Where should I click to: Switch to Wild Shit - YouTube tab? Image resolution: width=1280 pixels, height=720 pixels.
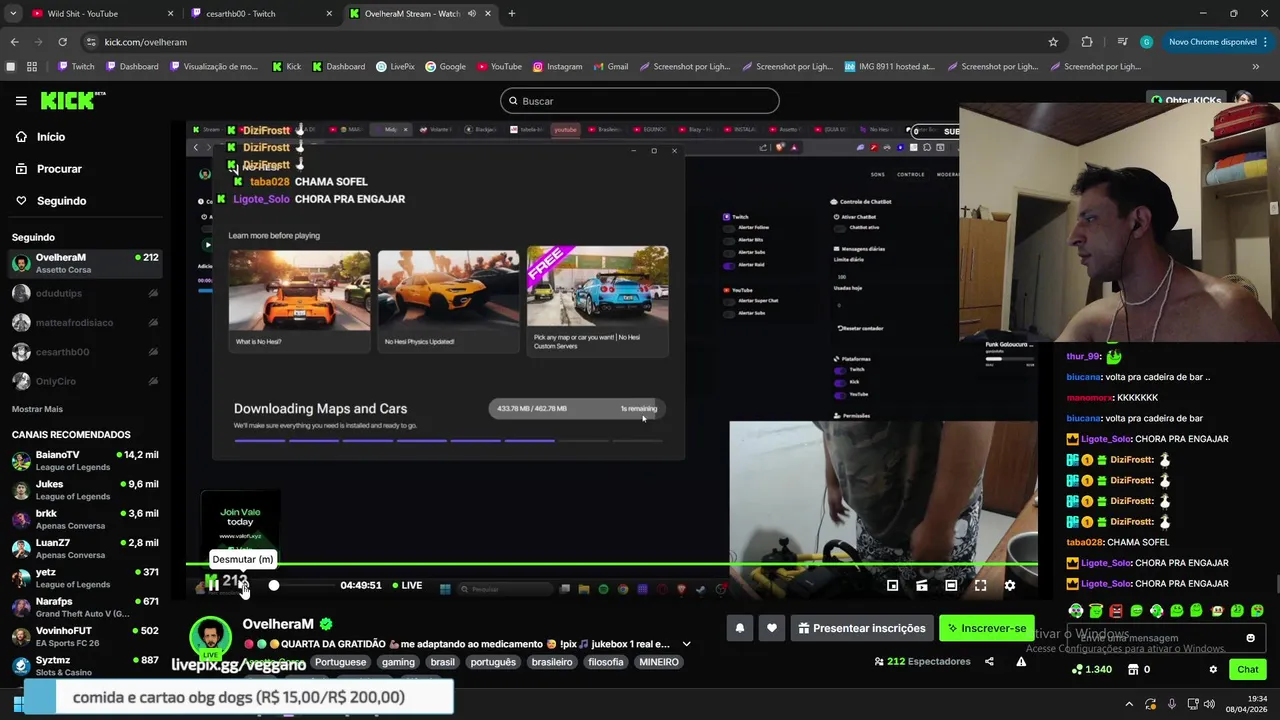(x=100, y=14)
